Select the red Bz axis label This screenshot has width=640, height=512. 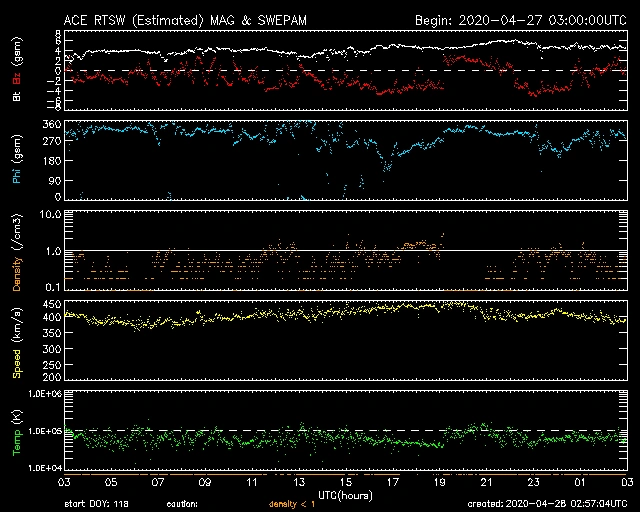click(x=17, y=62)
